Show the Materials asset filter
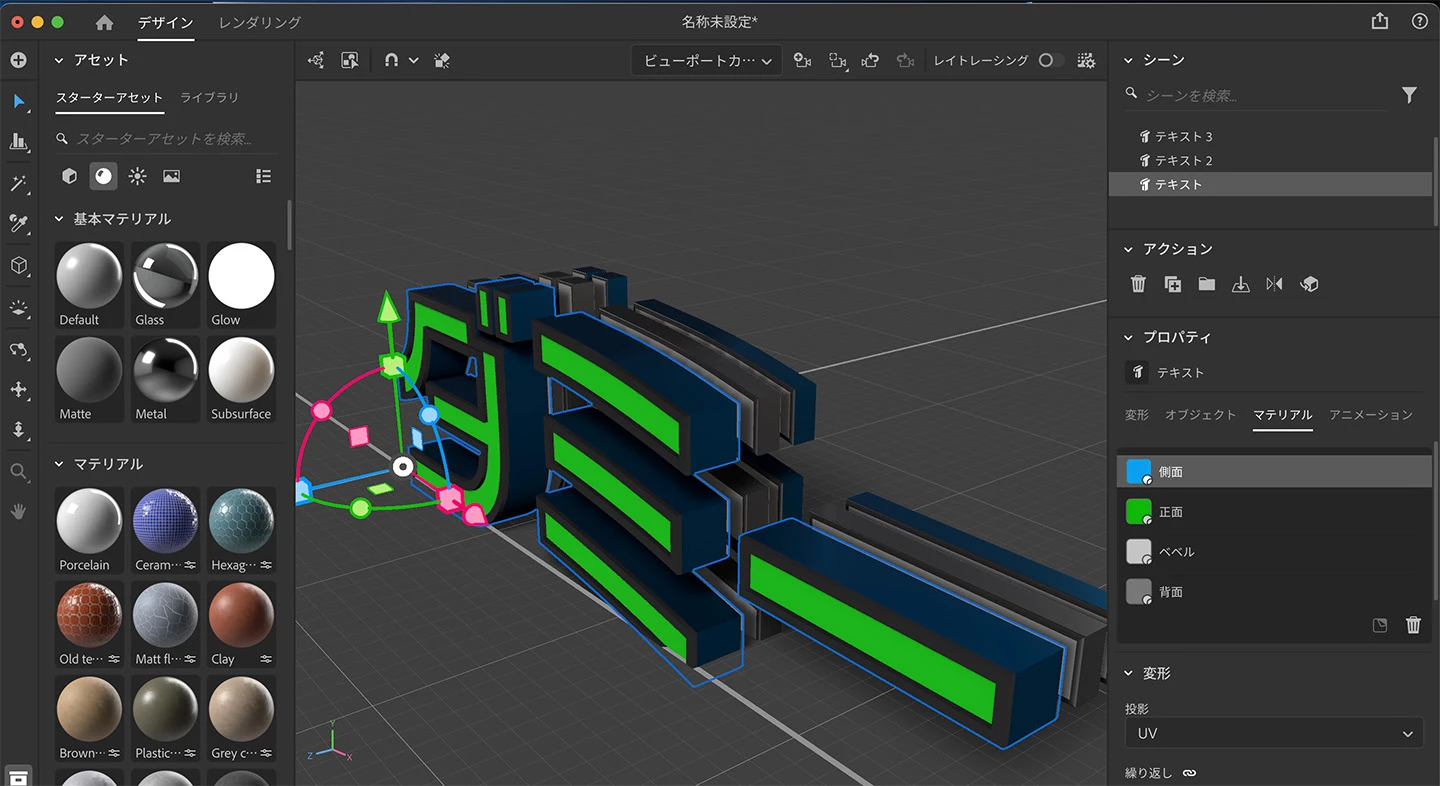Image resolution: width=1440 pixels, height=786 pixels. [x=103, y=176]
